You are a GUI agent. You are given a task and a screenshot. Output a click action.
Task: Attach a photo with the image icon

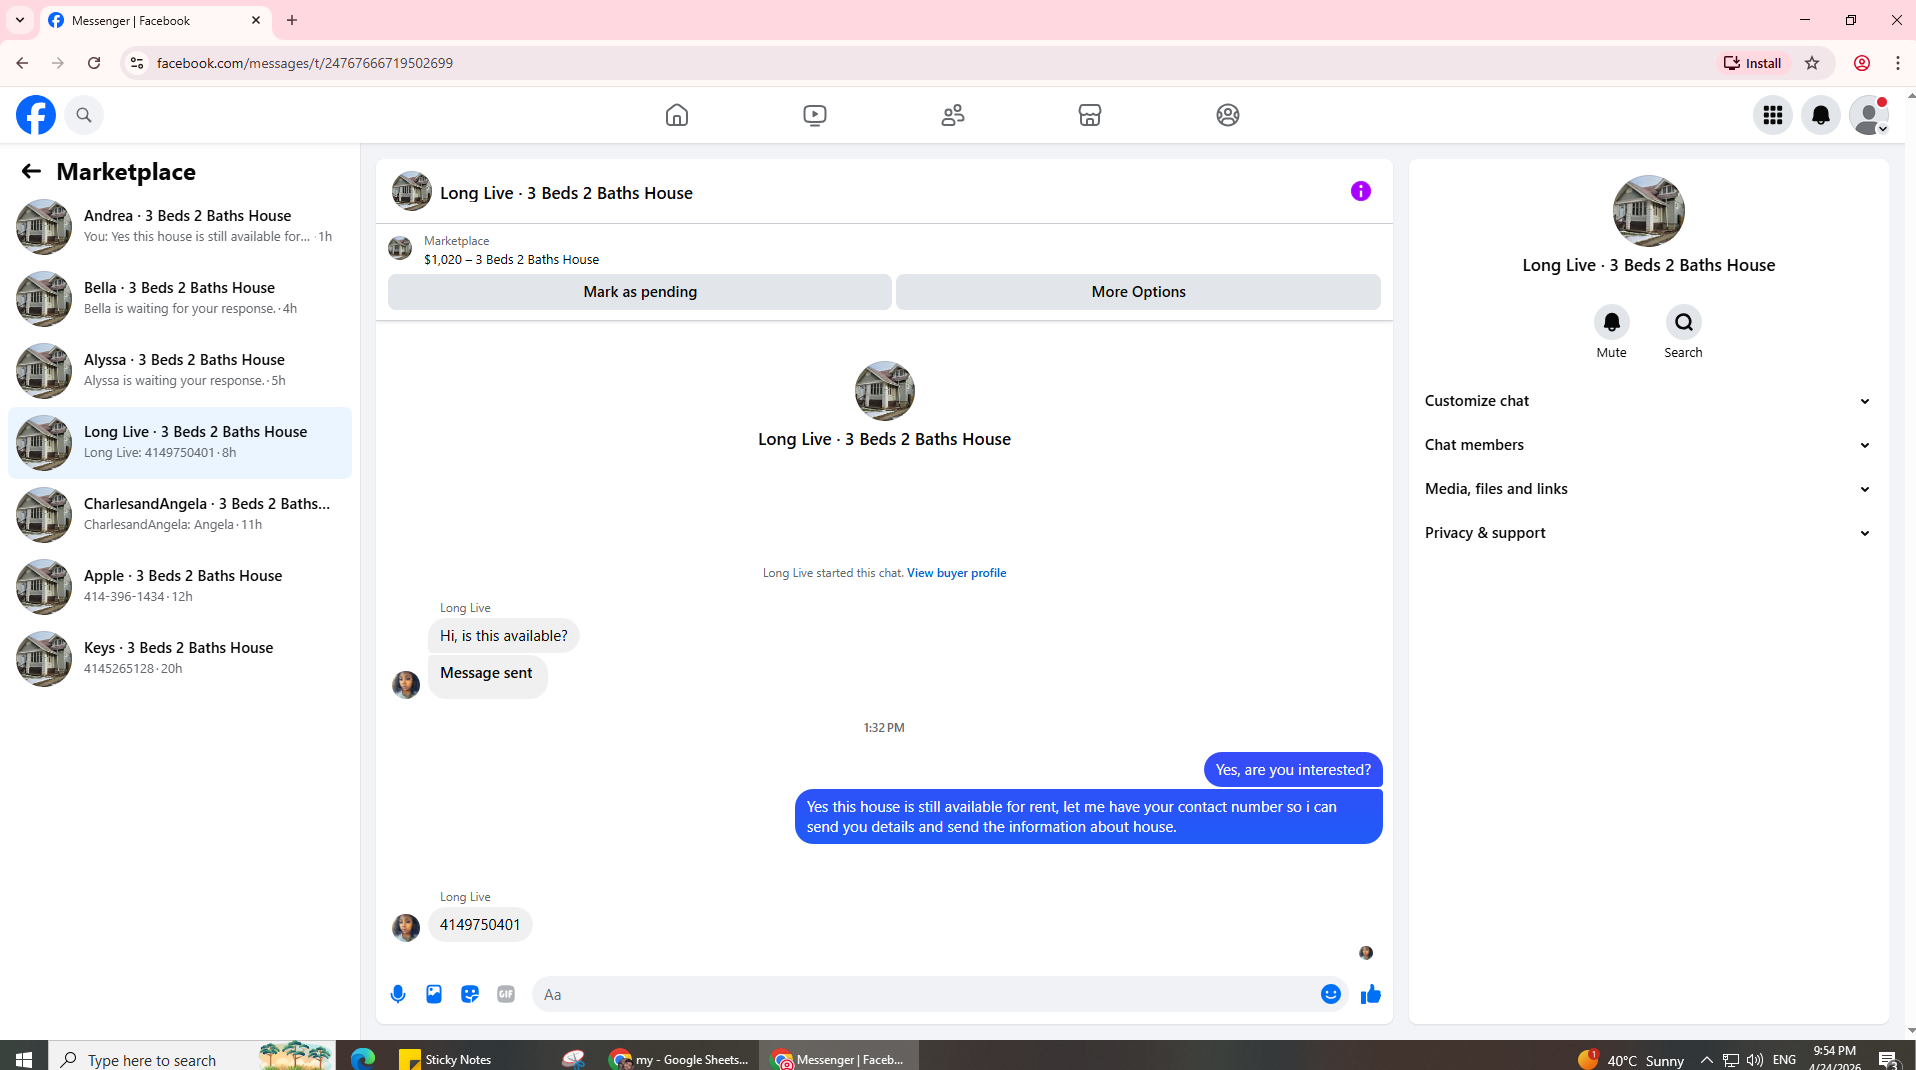click(434, 994)
